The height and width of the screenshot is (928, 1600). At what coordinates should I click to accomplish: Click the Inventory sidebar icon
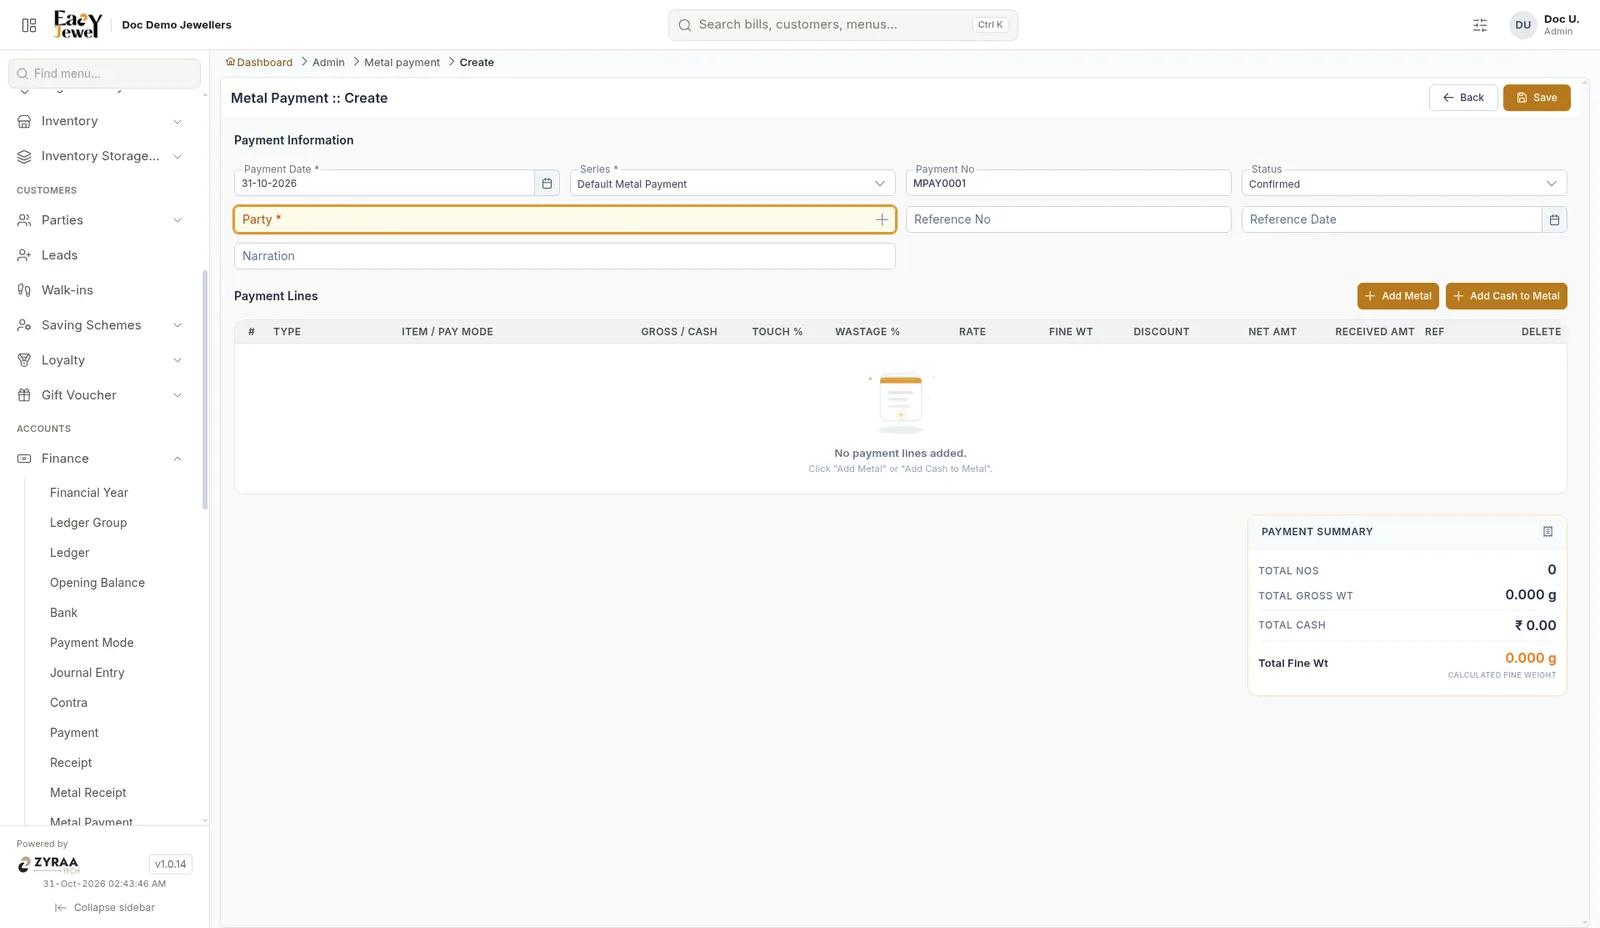coord(24,121)
